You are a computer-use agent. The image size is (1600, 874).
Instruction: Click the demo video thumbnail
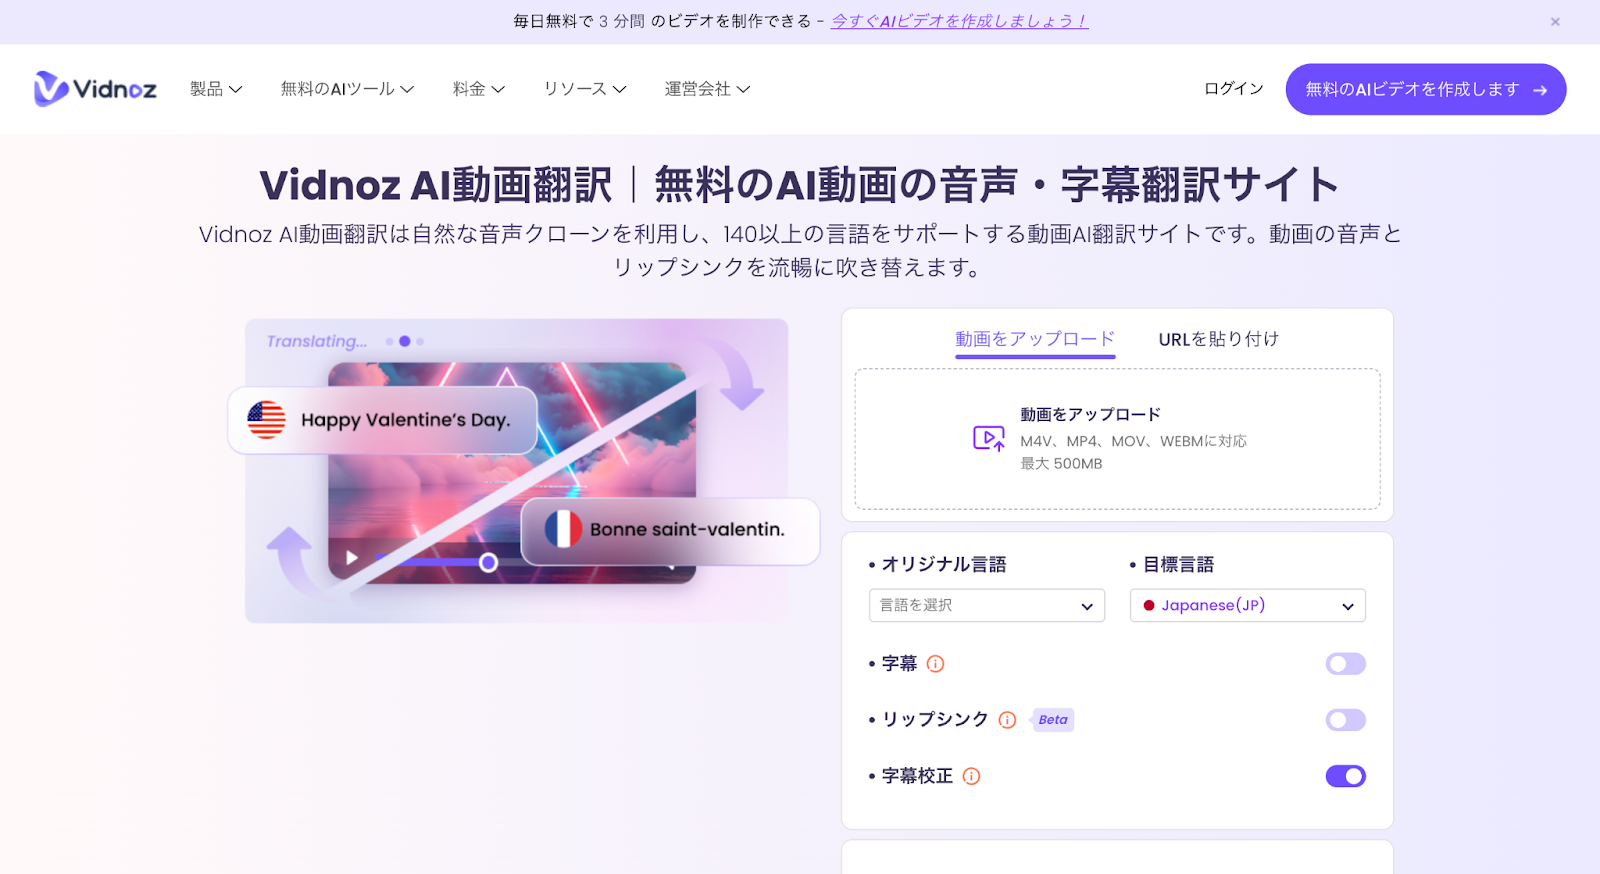(512, 472)
